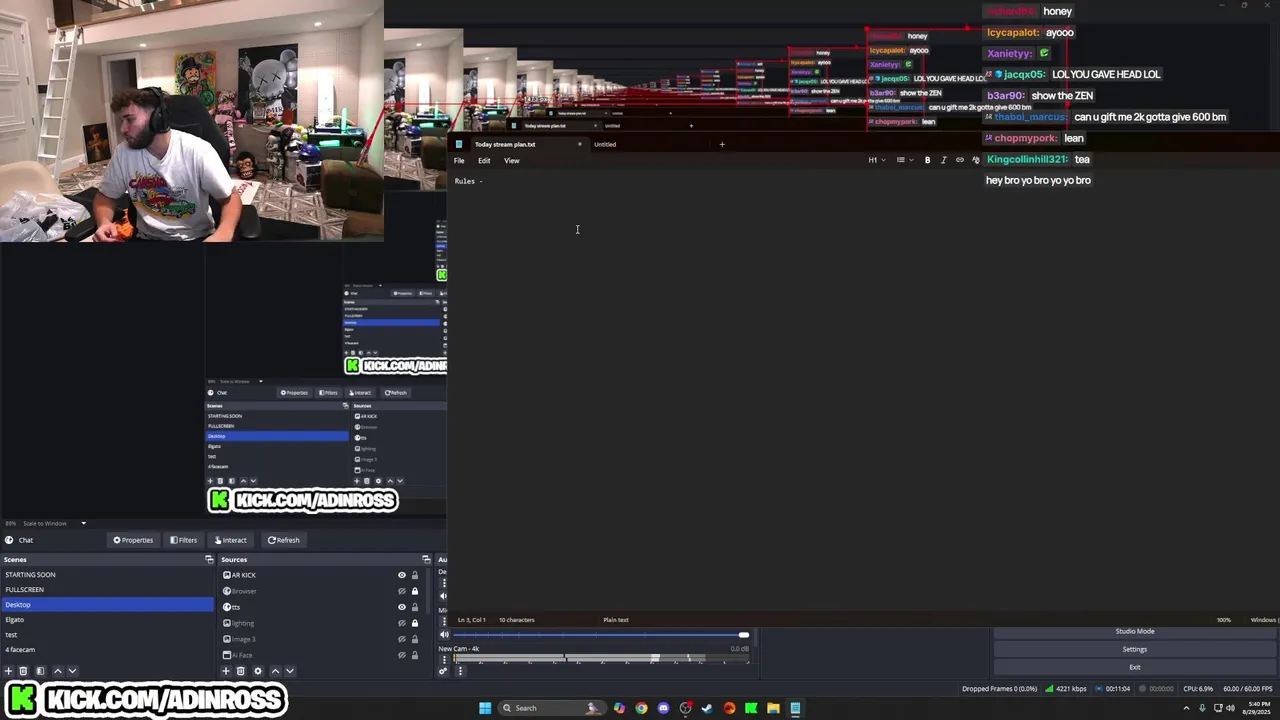Open source Filters button
1280x720 pixels.
click(184, 540)
